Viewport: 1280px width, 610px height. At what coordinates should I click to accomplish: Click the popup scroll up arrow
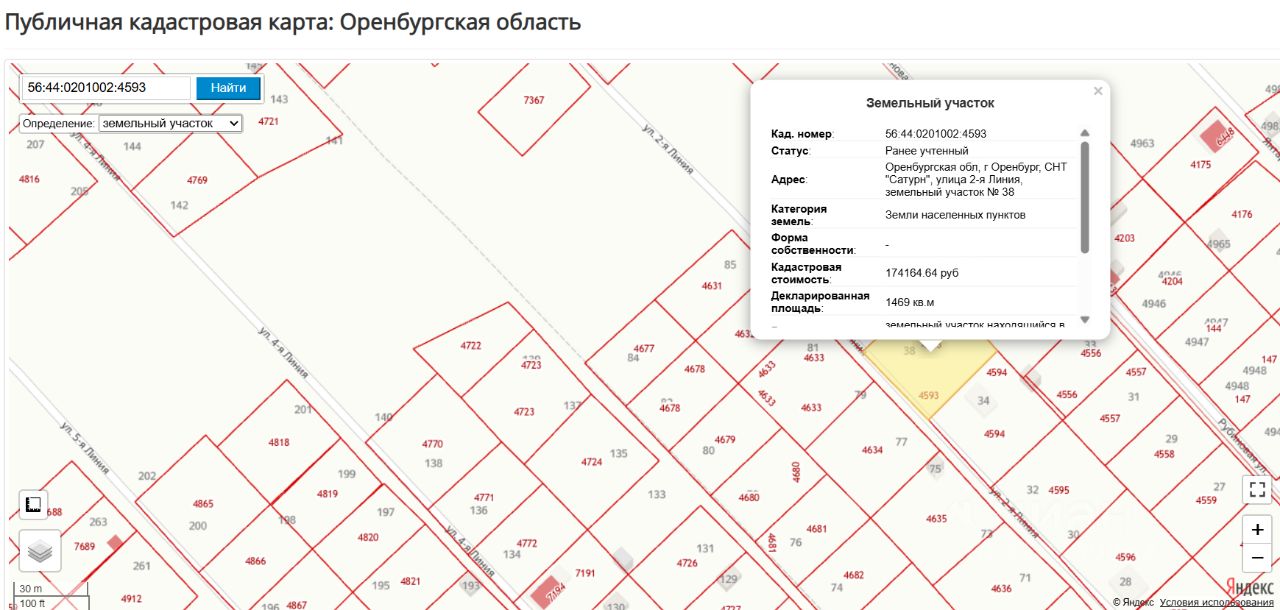coord(1085,133)
